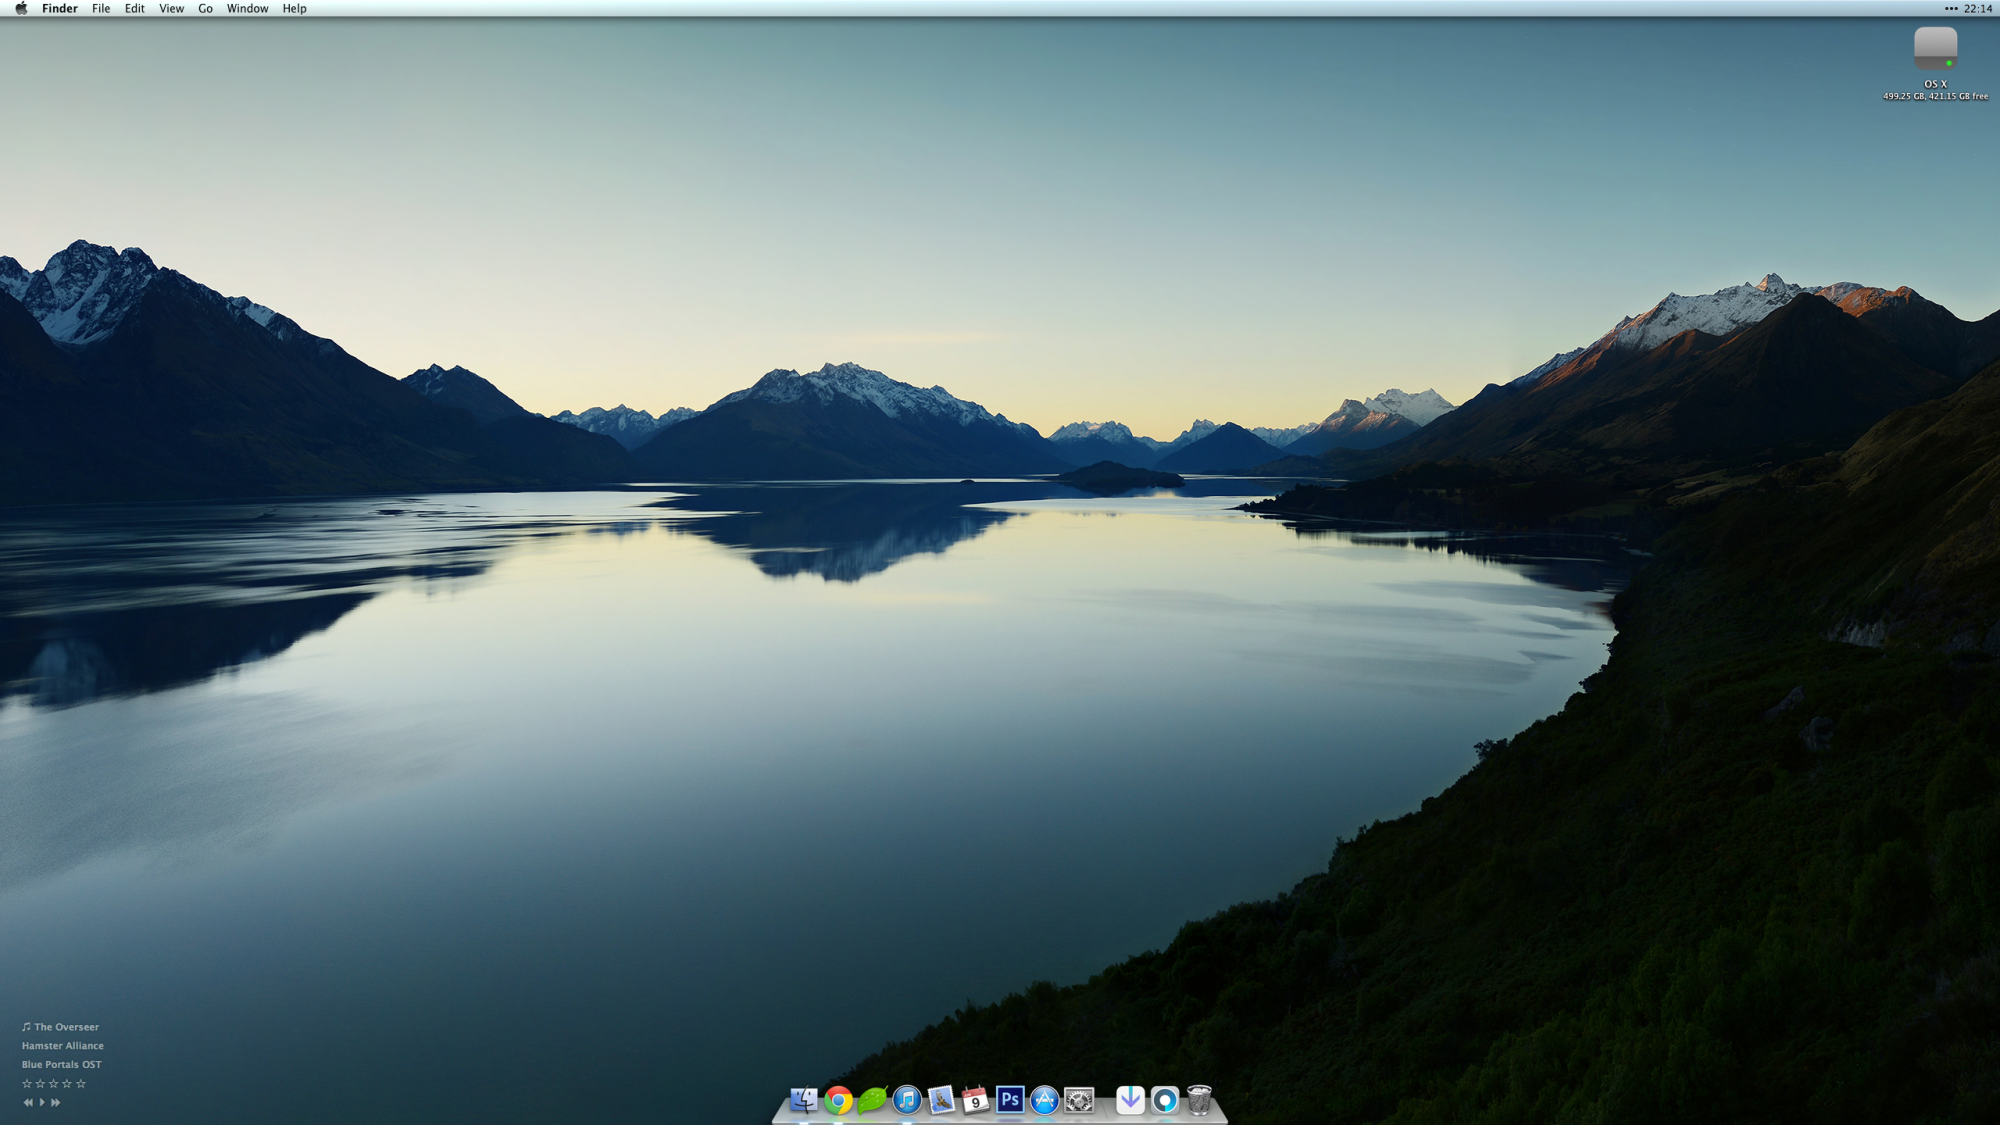The image size is (2000, 1125).
Task: Open the Go menu
Action: point(205,8)
